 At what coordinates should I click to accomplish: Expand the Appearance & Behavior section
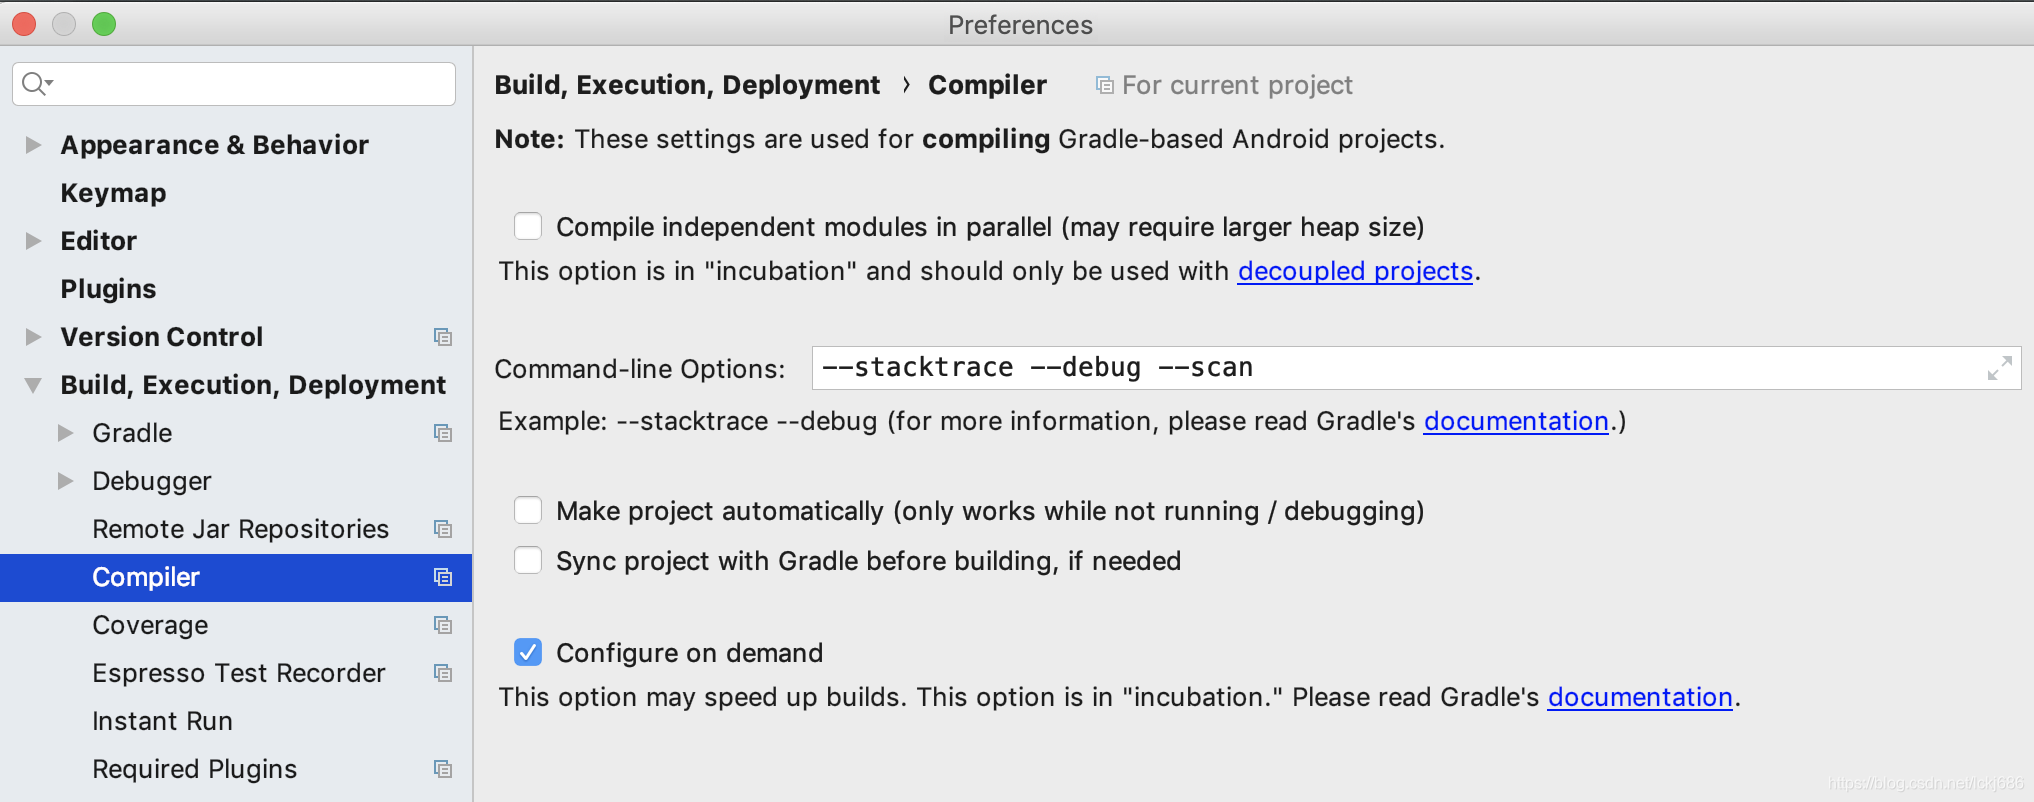(x=32, y=144)
